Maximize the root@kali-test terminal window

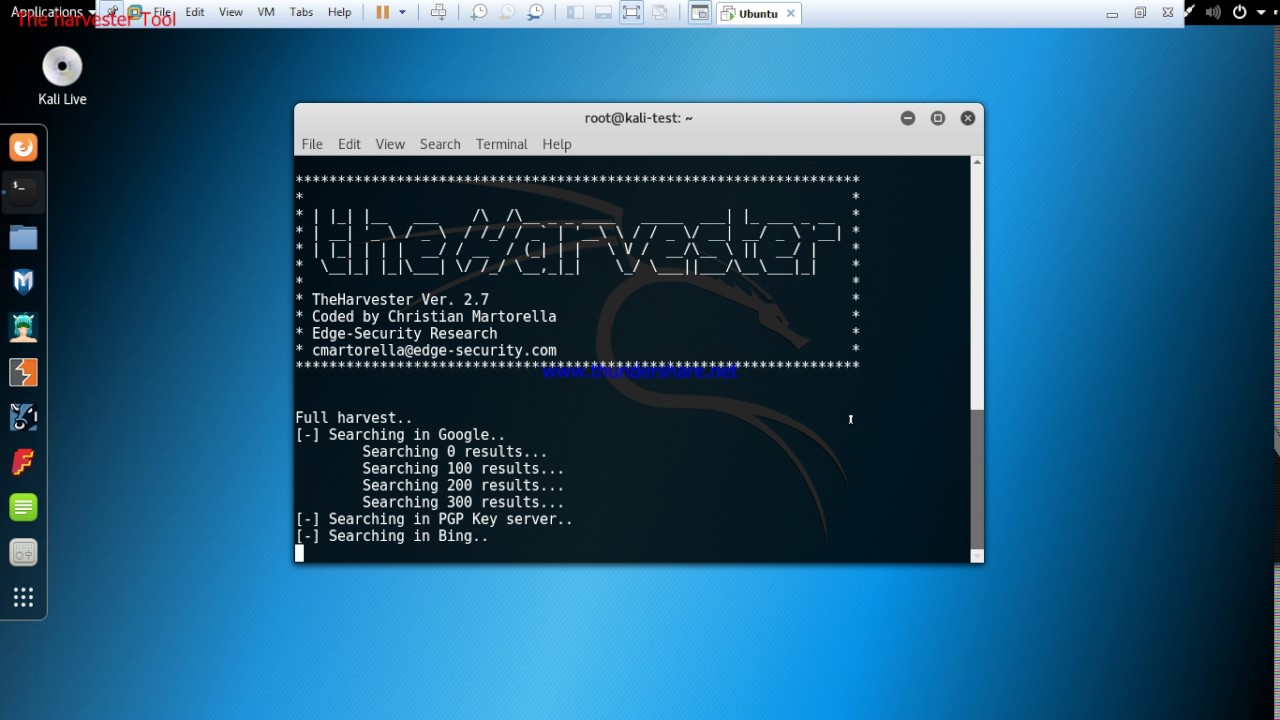click(x=938, y=118)
